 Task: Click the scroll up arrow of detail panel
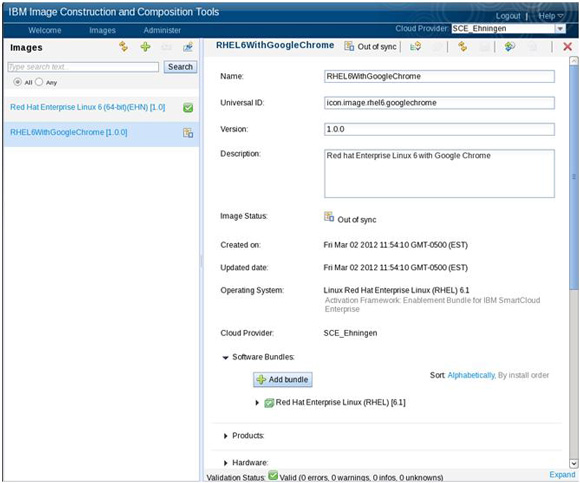(573, 61)
